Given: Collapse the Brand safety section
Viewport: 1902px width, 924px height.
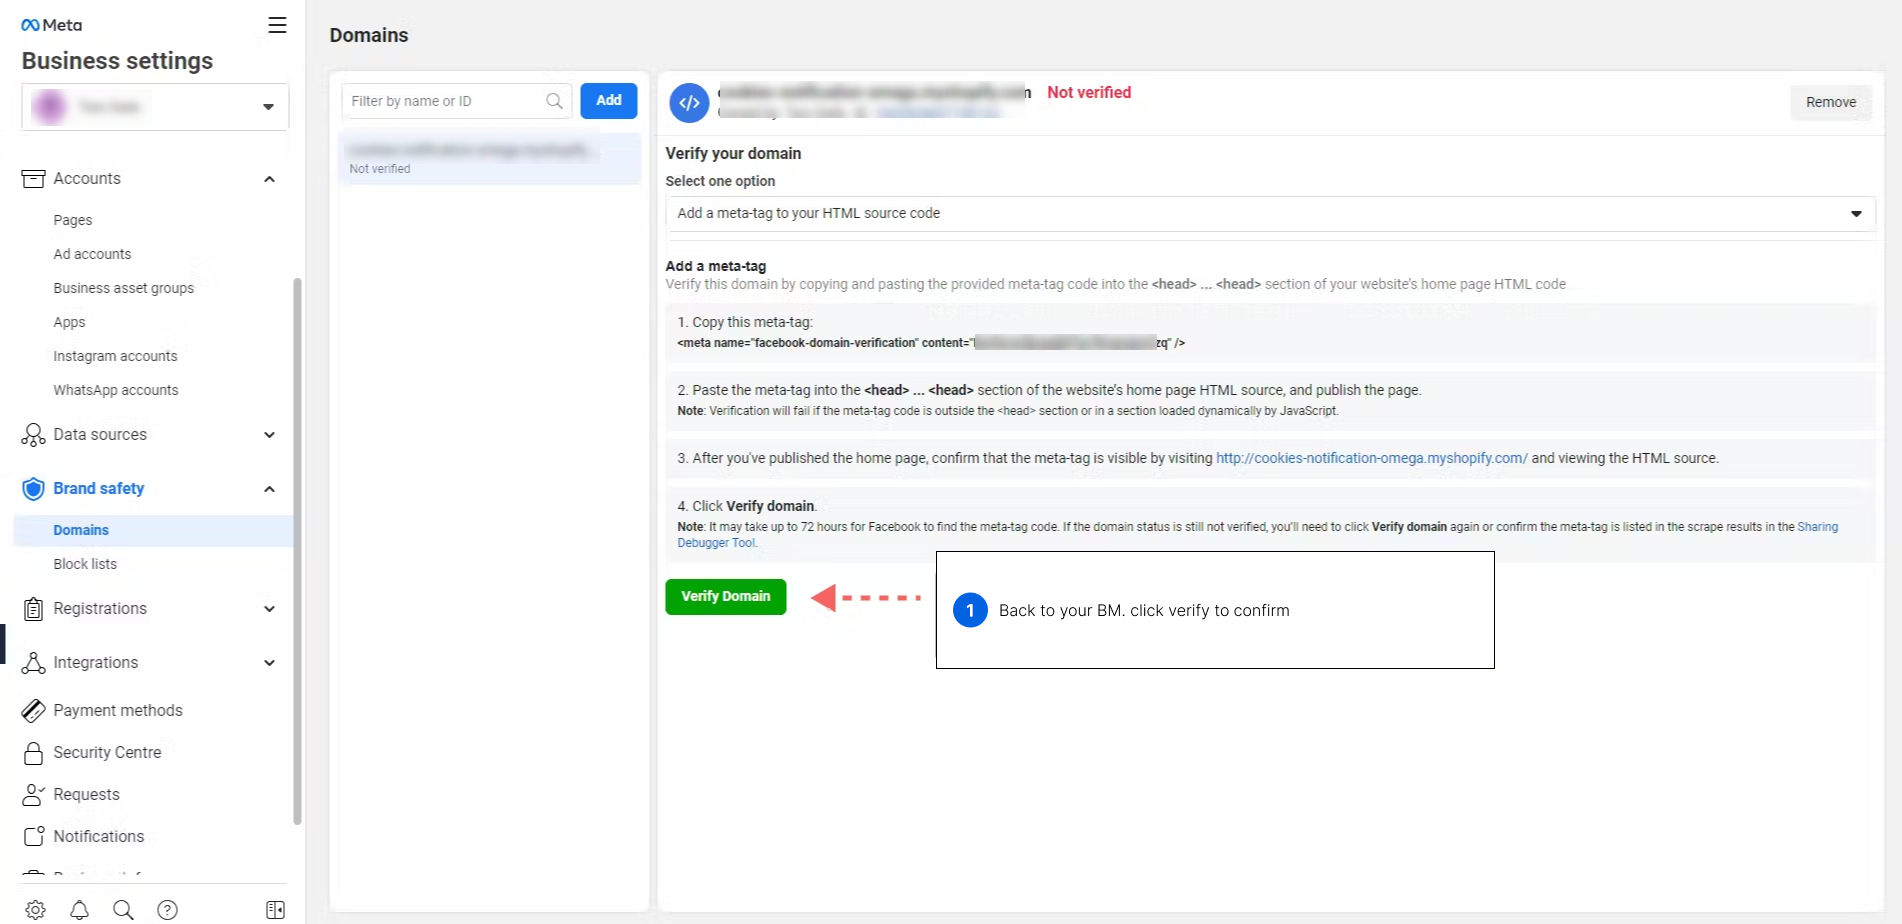Looking at the screenshot, I should tap(269, 489).
